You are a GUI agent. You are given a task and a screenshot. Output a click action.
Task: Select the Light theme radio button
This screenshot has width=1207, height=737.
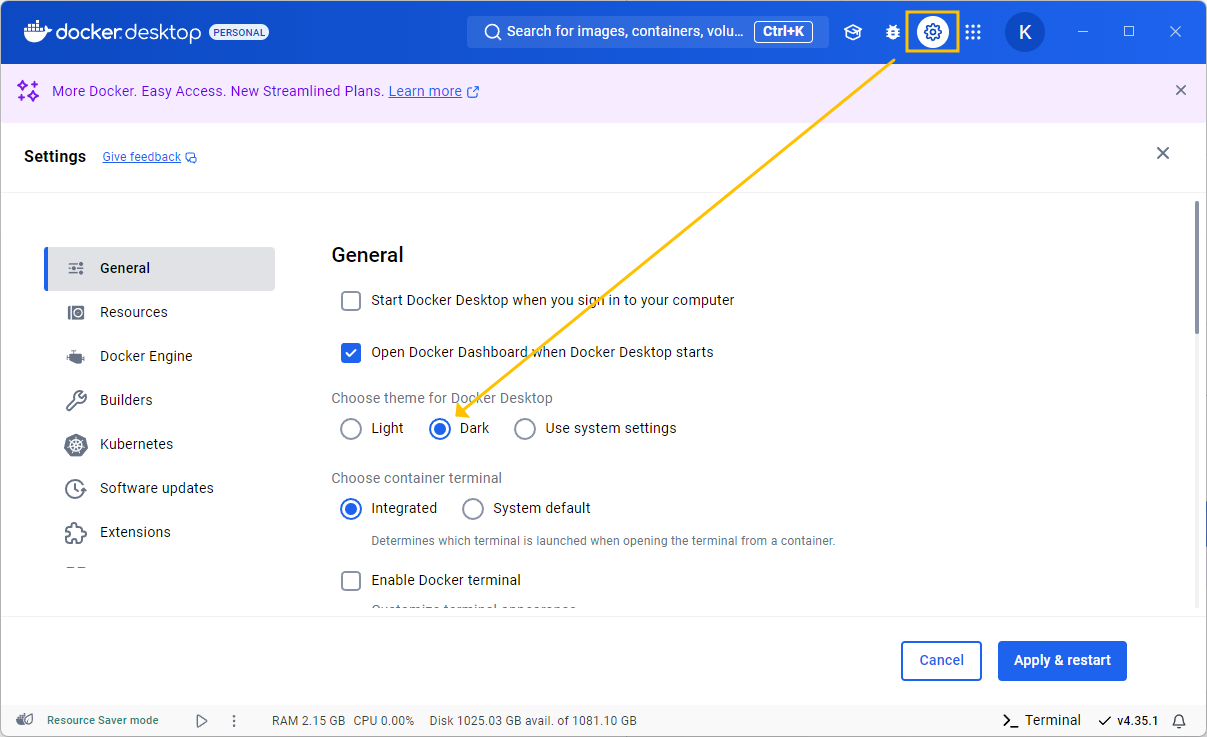351,429
